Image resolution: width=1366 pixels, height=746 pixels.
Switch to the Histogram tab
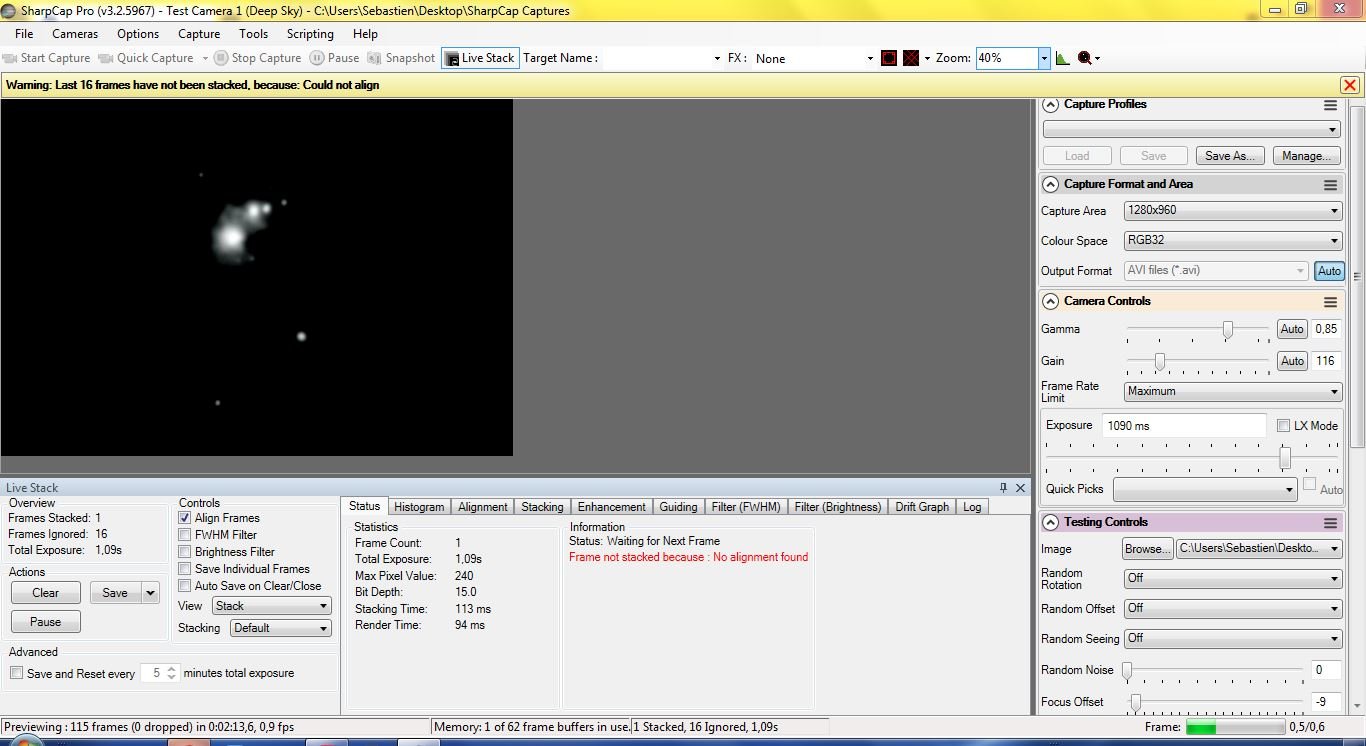pos(419,507)
